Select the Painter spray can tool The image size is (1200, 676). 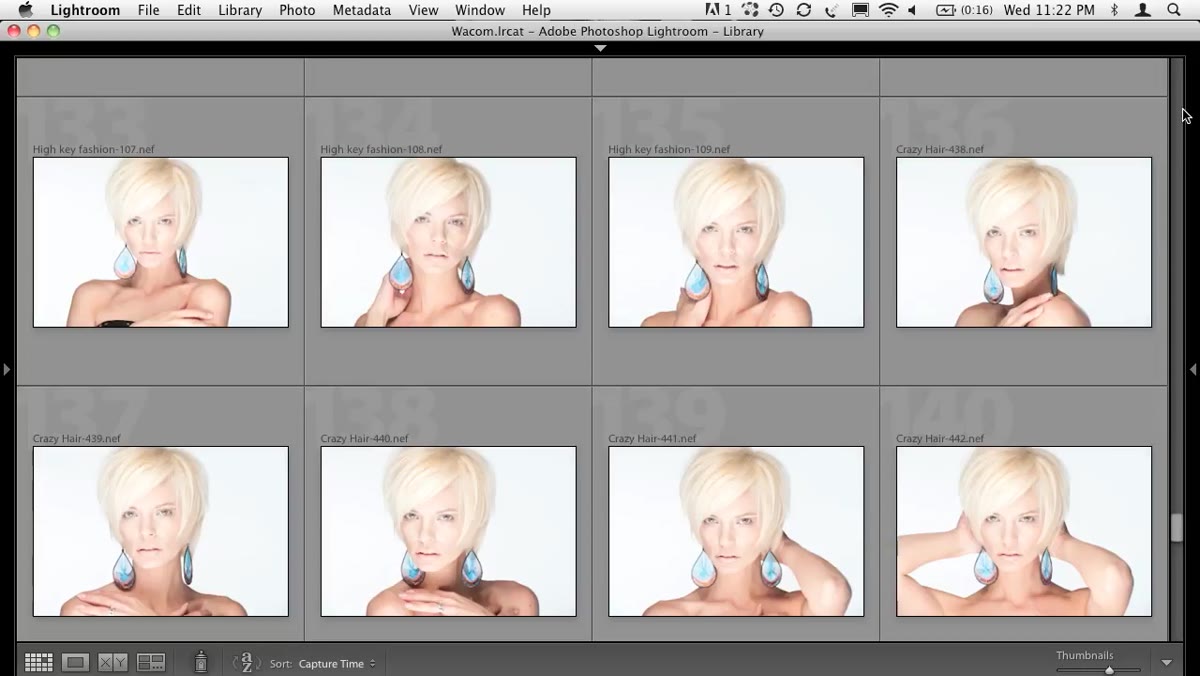(200, 661)
